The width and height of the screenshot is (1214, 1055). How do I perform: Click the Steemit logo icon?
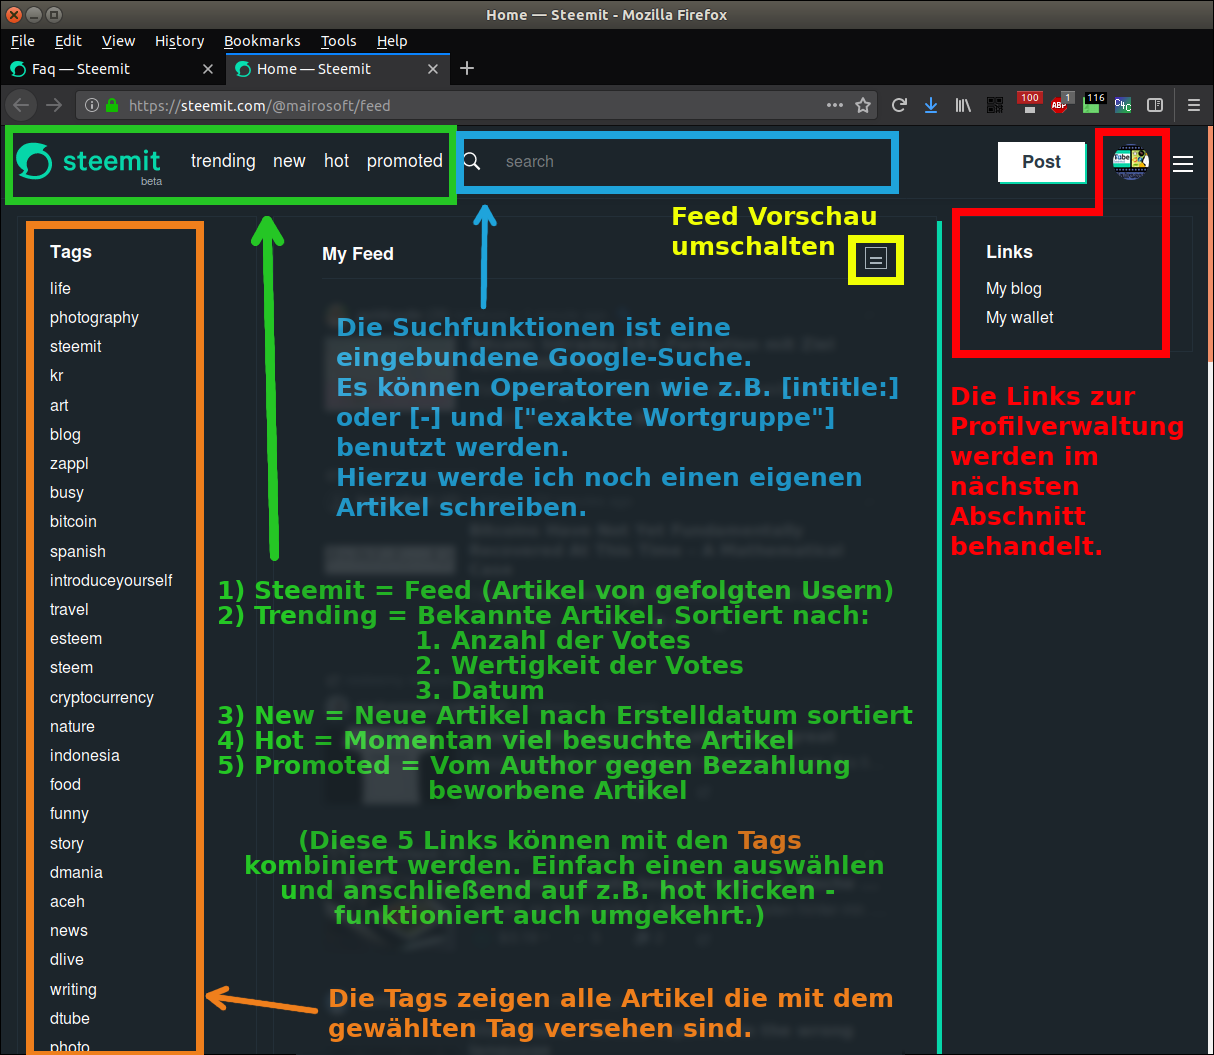point(34,161)
